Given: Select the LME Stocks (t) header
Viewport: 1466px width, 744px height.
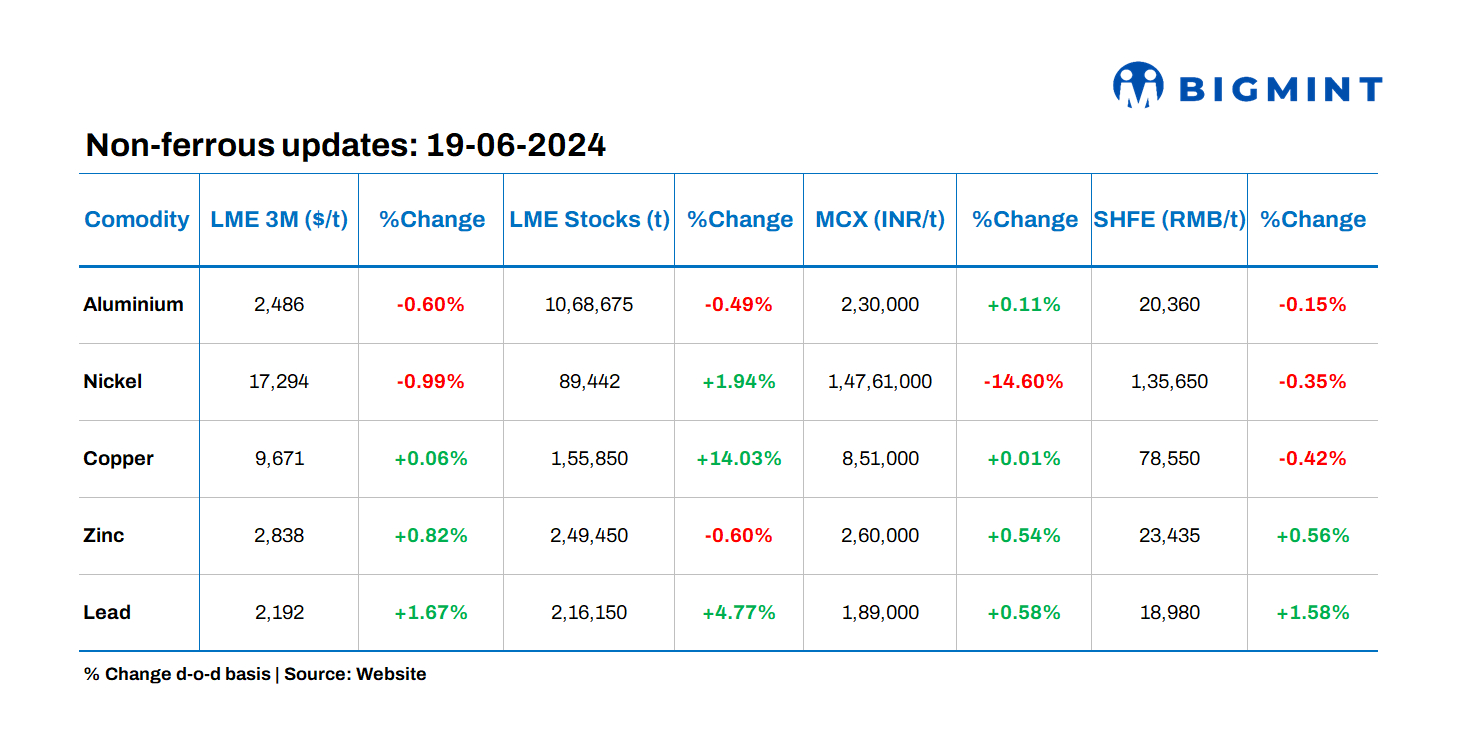Looking at the screenshot, I should pyautogui.click(x=589, y=220).
